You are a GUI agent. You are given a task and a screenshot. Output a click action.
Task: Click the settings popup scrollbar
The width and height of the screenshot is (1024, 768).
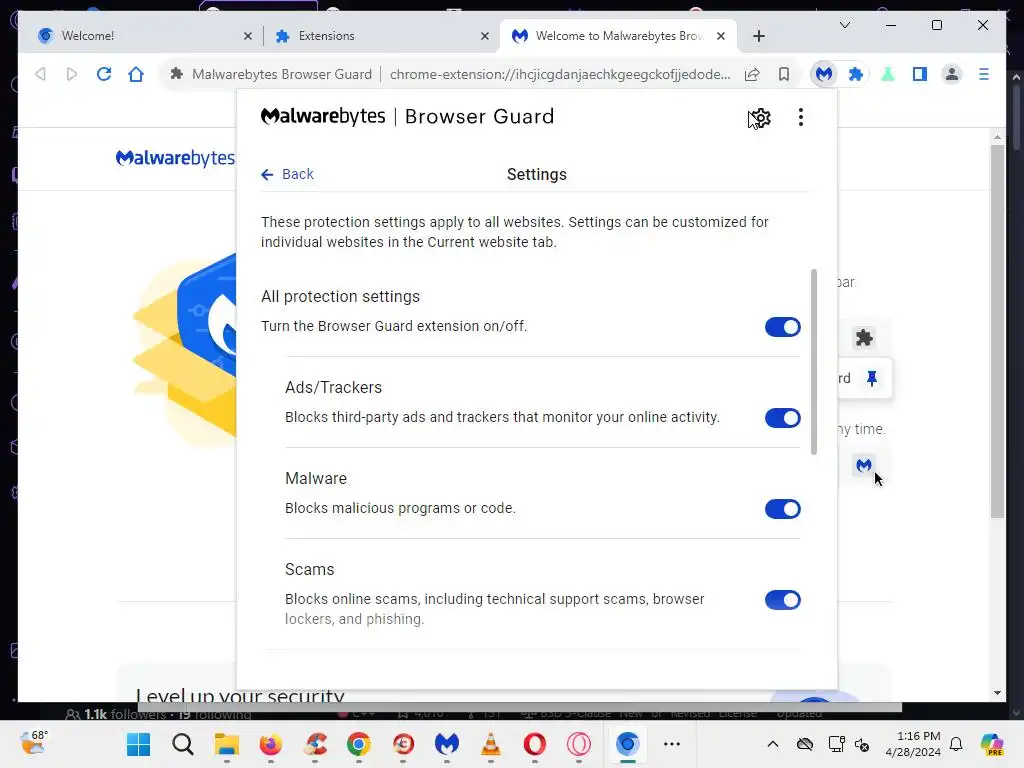click(x=814, y=362)
